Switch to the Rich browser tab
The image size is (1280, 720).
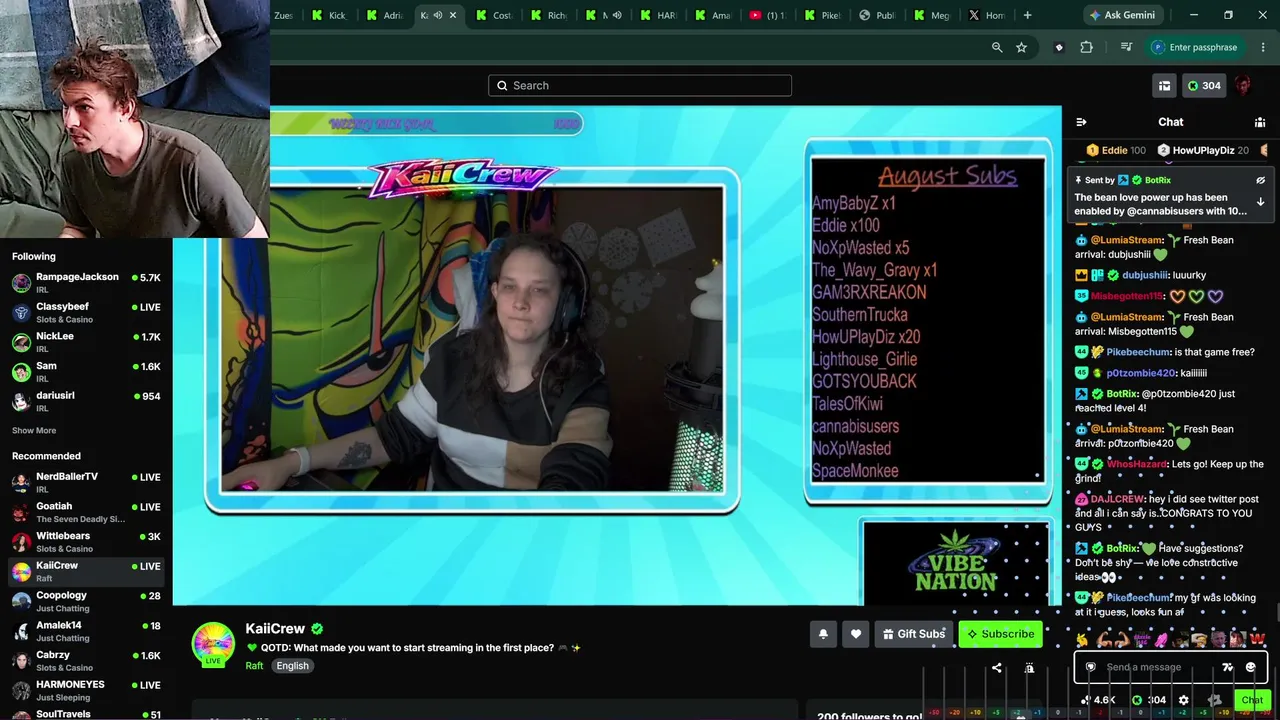click(547, 15)
